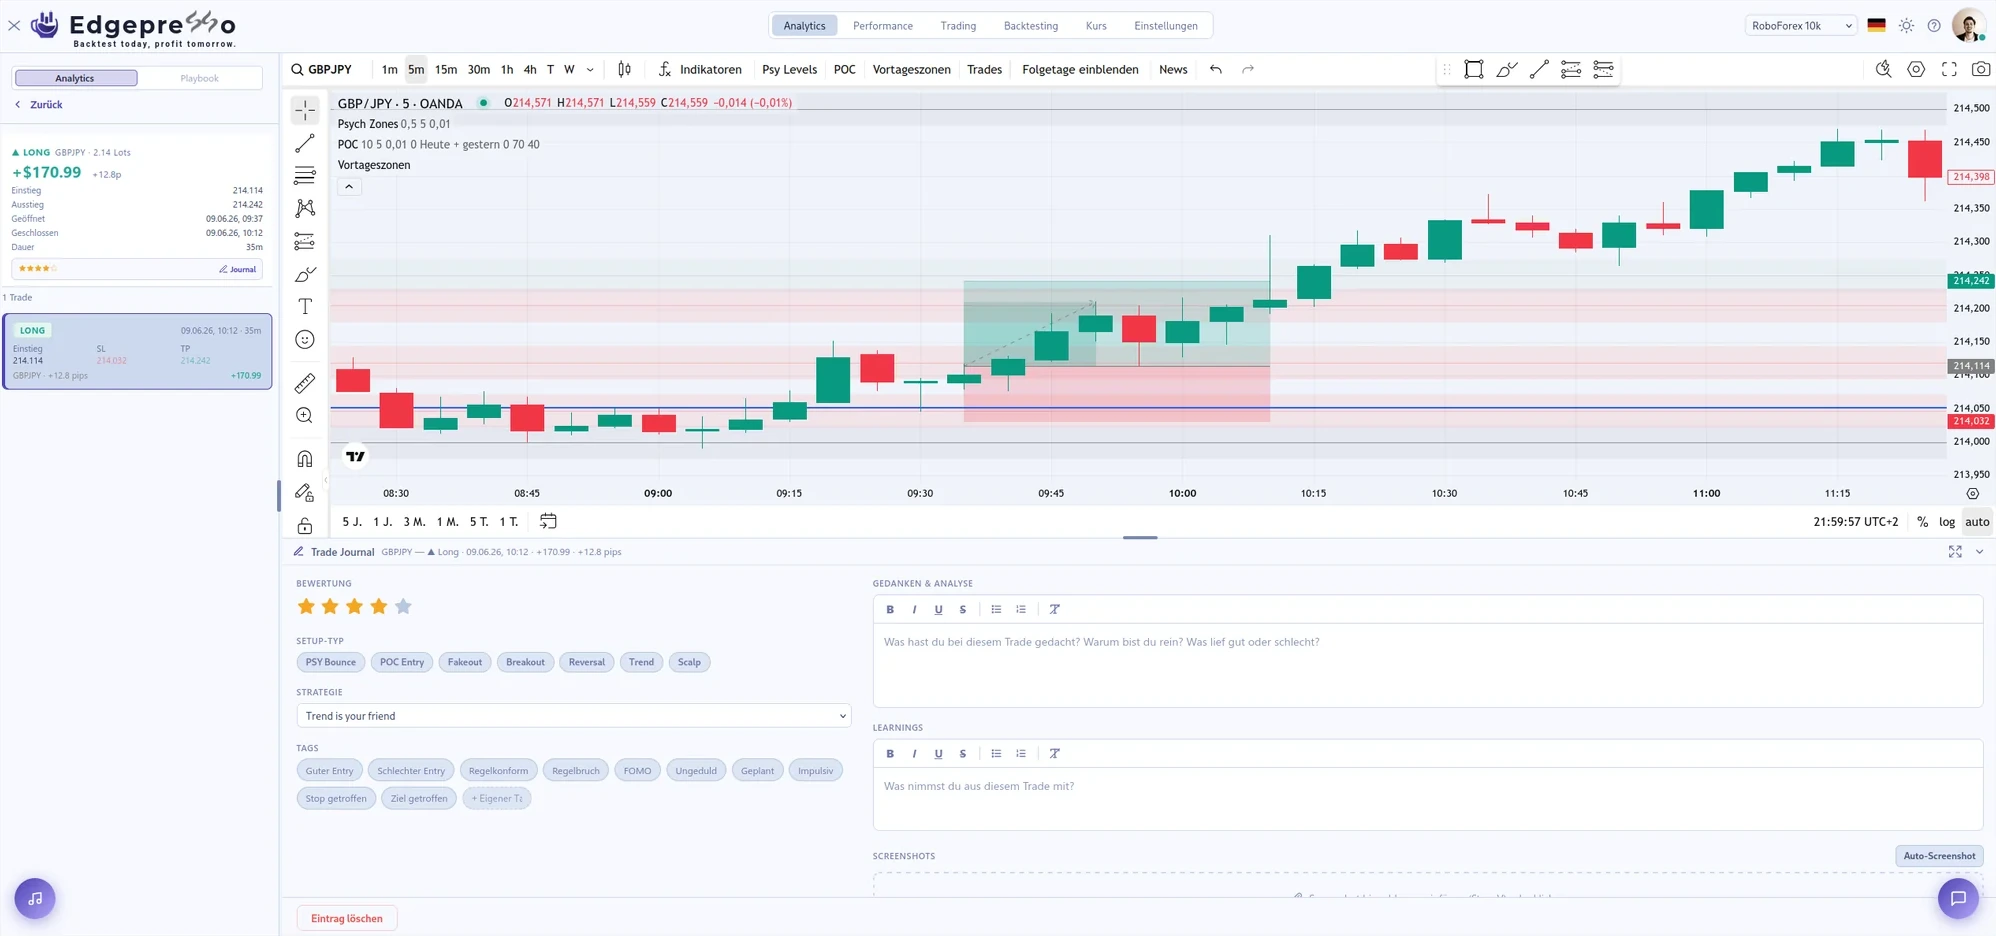Expand more timeframe options chevron
Screen dimensions: 1996x936
click(590, 69)
